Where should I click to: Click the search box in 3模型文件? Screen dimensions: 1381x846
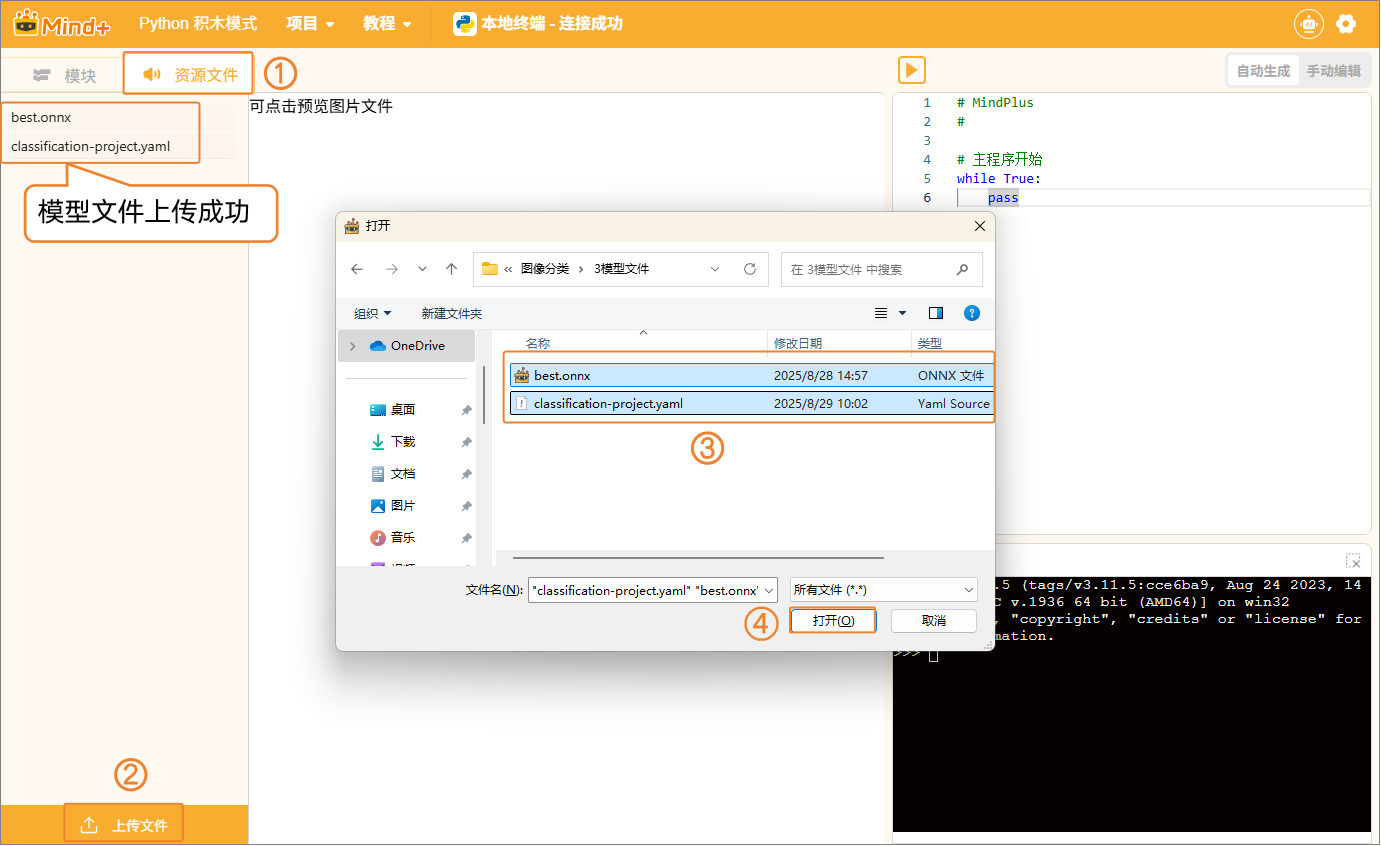pyautogui.click(x=870, y=269)
